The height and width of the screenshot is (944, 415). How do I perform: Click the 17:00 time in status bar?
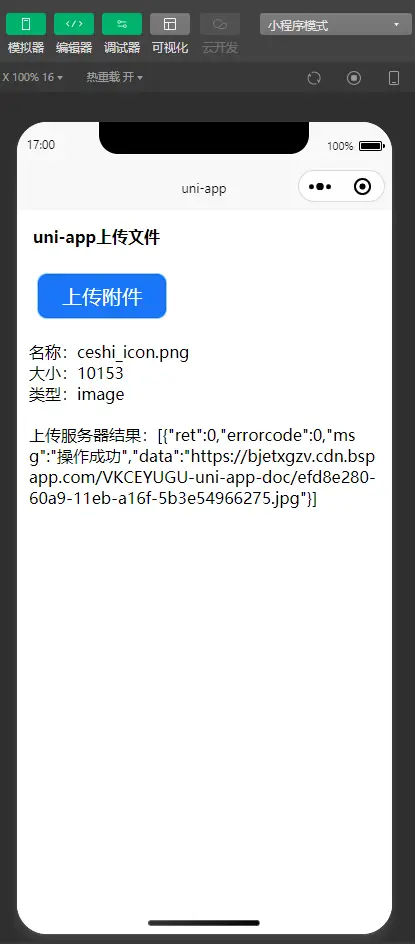[41, 144]
